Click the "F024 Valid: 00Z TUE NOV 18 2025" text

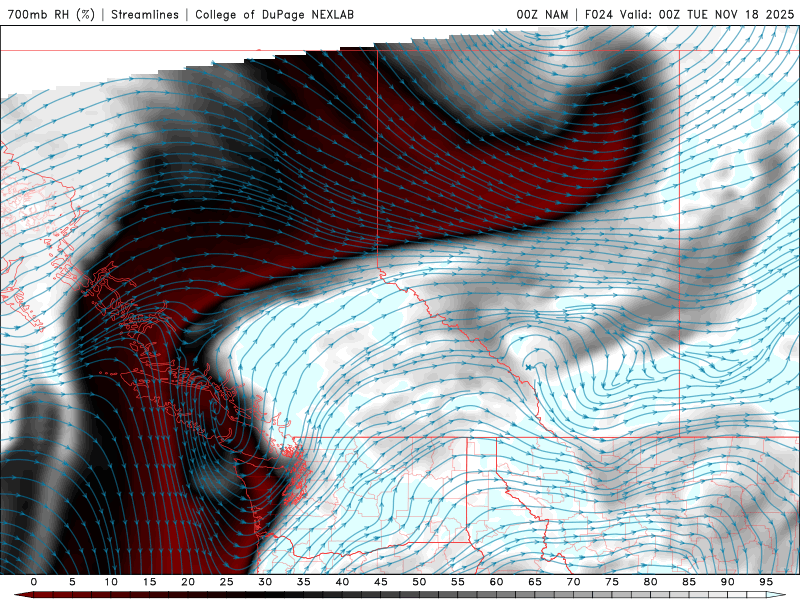click(x=690, y=14)
